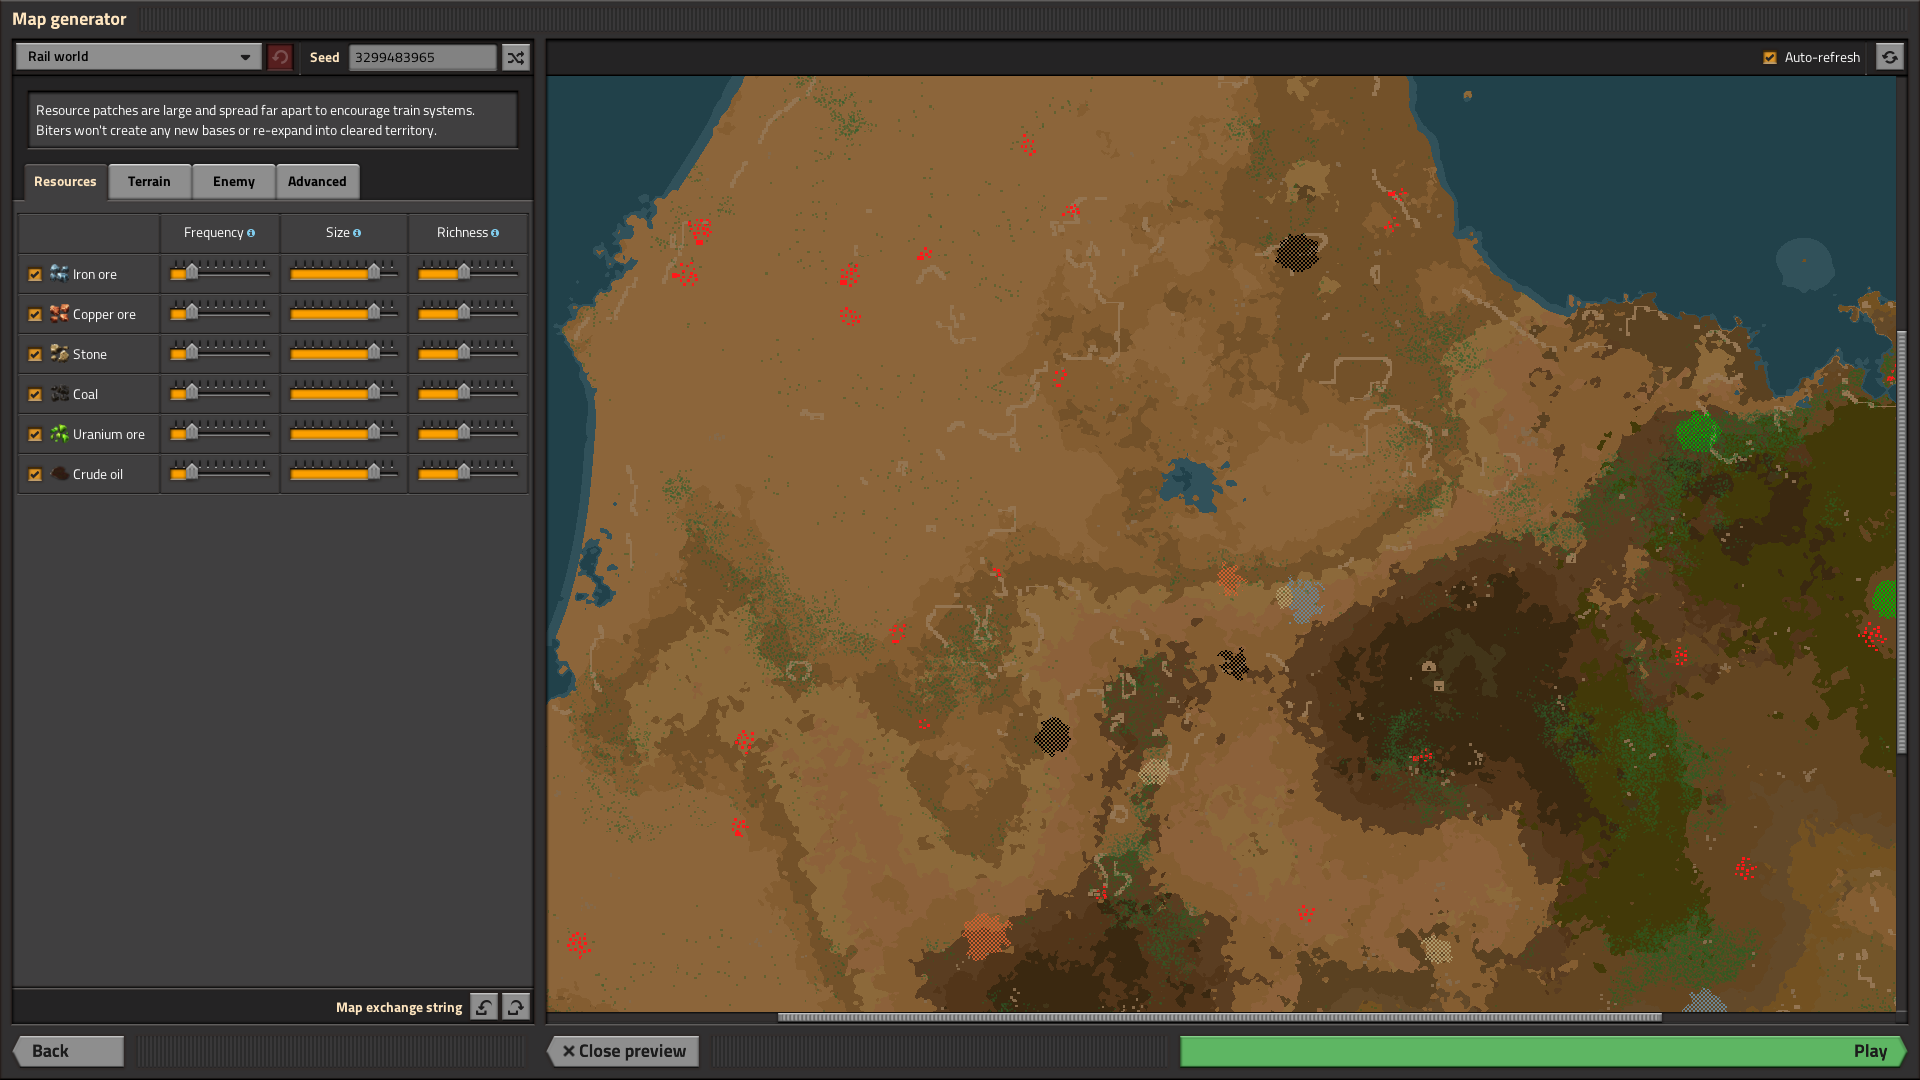Screen dimensions: 1920x1080
Task: Open the Richness info tooltip icon
Action: 495,233
